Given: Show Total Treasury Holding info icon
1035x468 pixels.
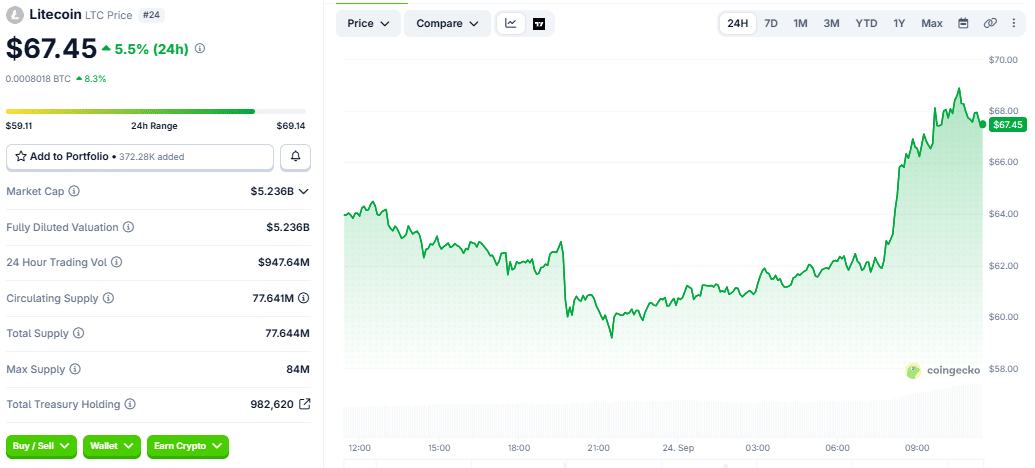Looking at the screenshot, I should [x=130, y=404].
